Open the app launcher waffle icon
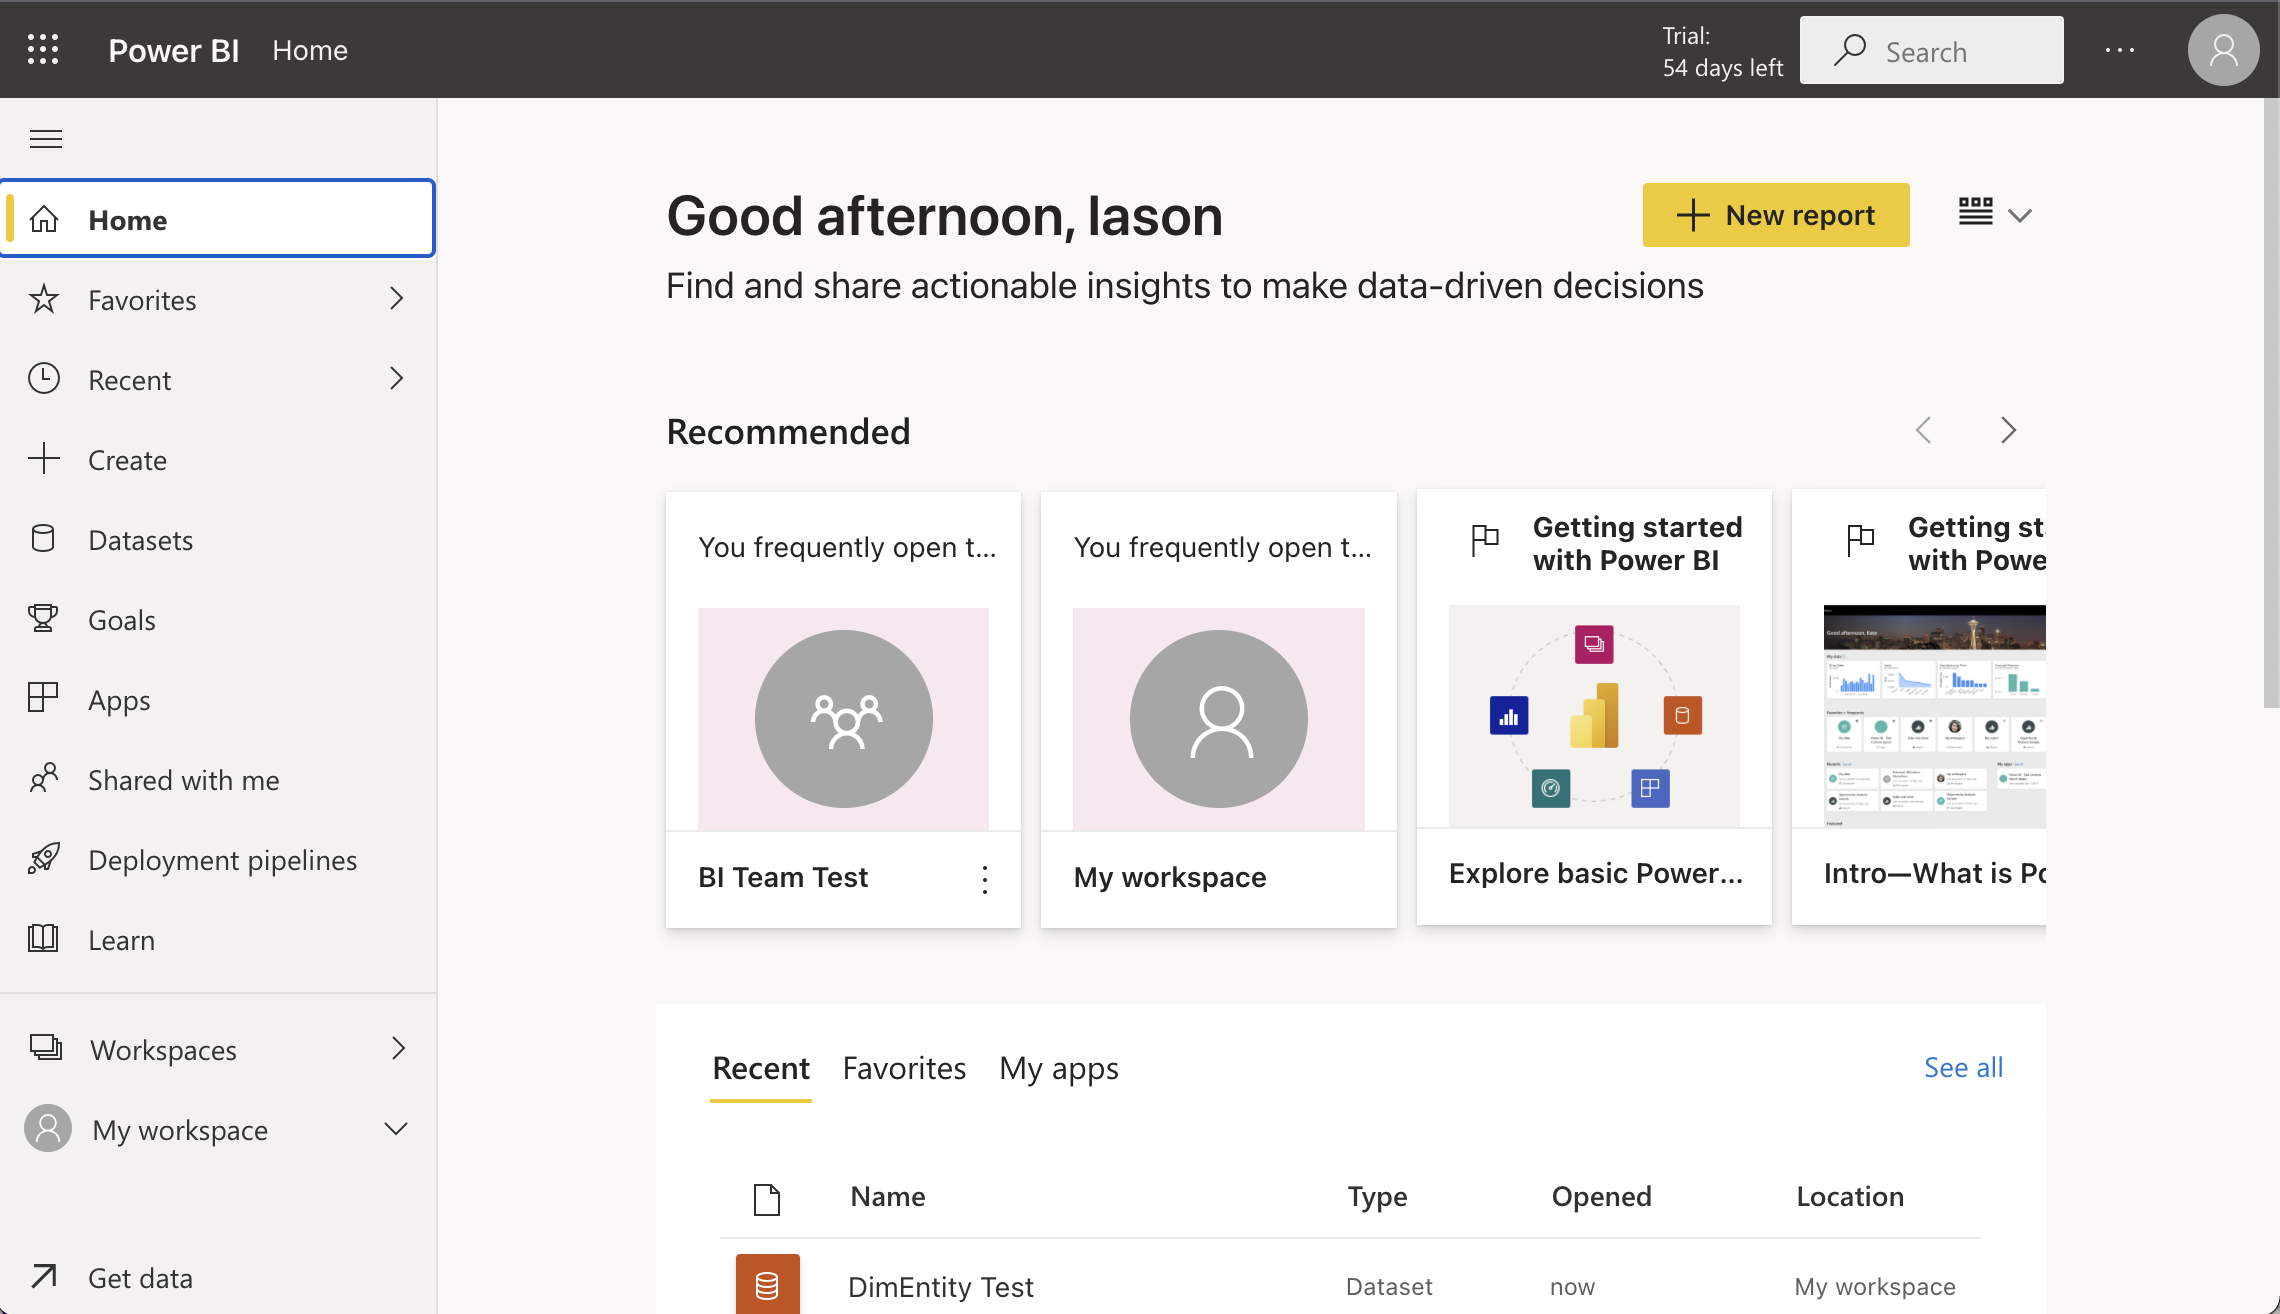The height and width of the screenshot is (1314, 2280). [43, 49]
